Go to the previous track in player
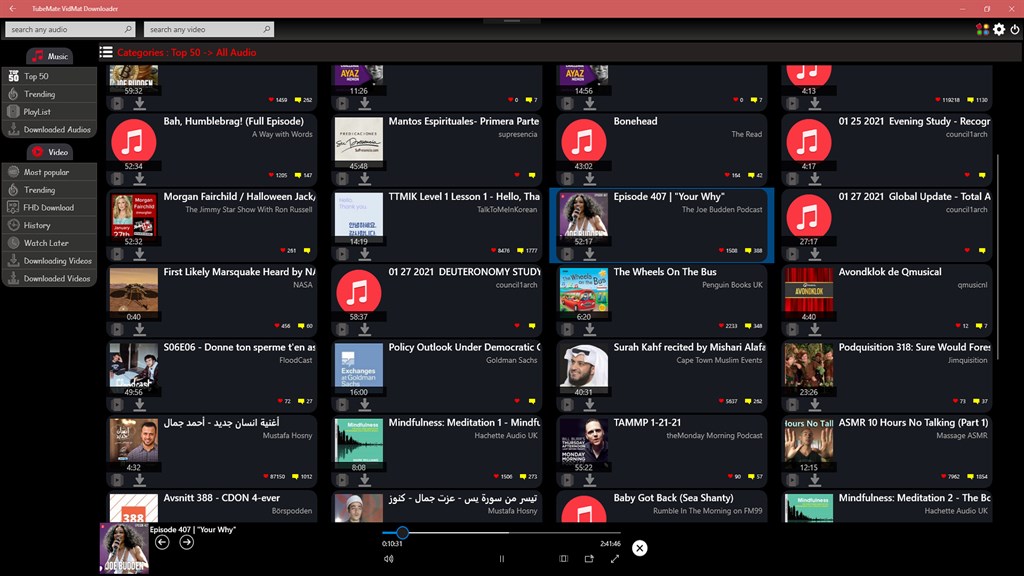The height and width of the screenshot is (576, 1024). (x=162, y=542)
